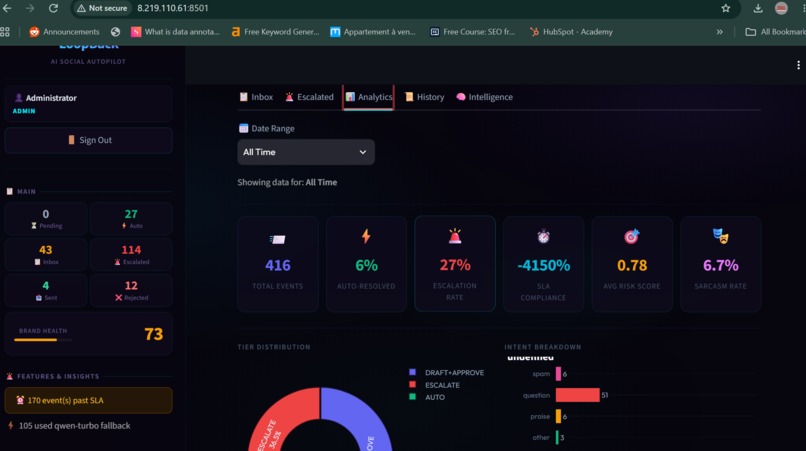Viewport: 806px width, 451px height.
Task: Click the 105 used qwen-turbo fallback note
Action: tap(75, 426)
